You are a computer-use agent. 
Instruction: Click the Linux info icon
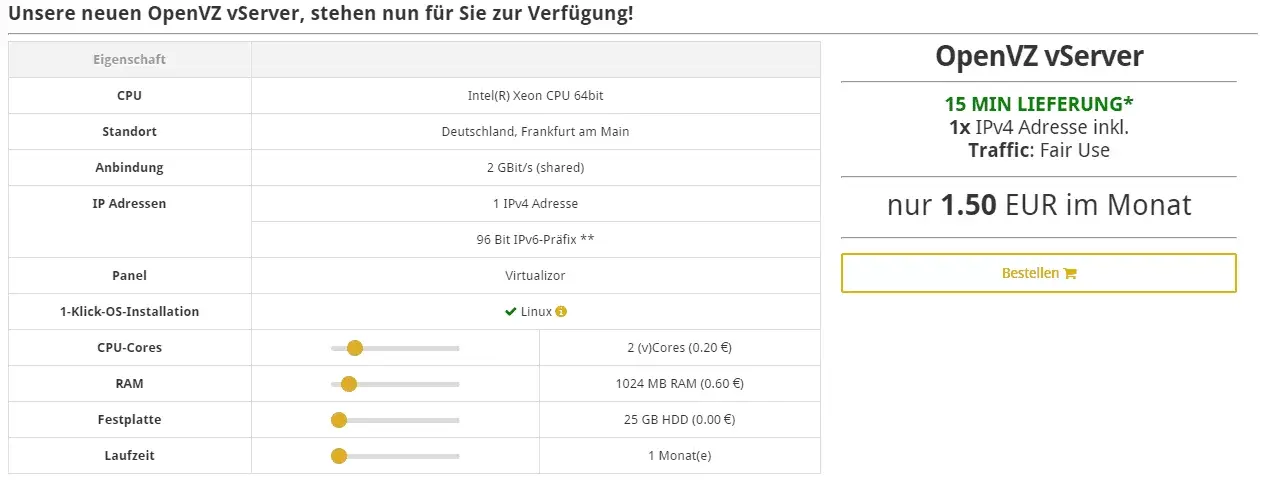tap(561, 312)
